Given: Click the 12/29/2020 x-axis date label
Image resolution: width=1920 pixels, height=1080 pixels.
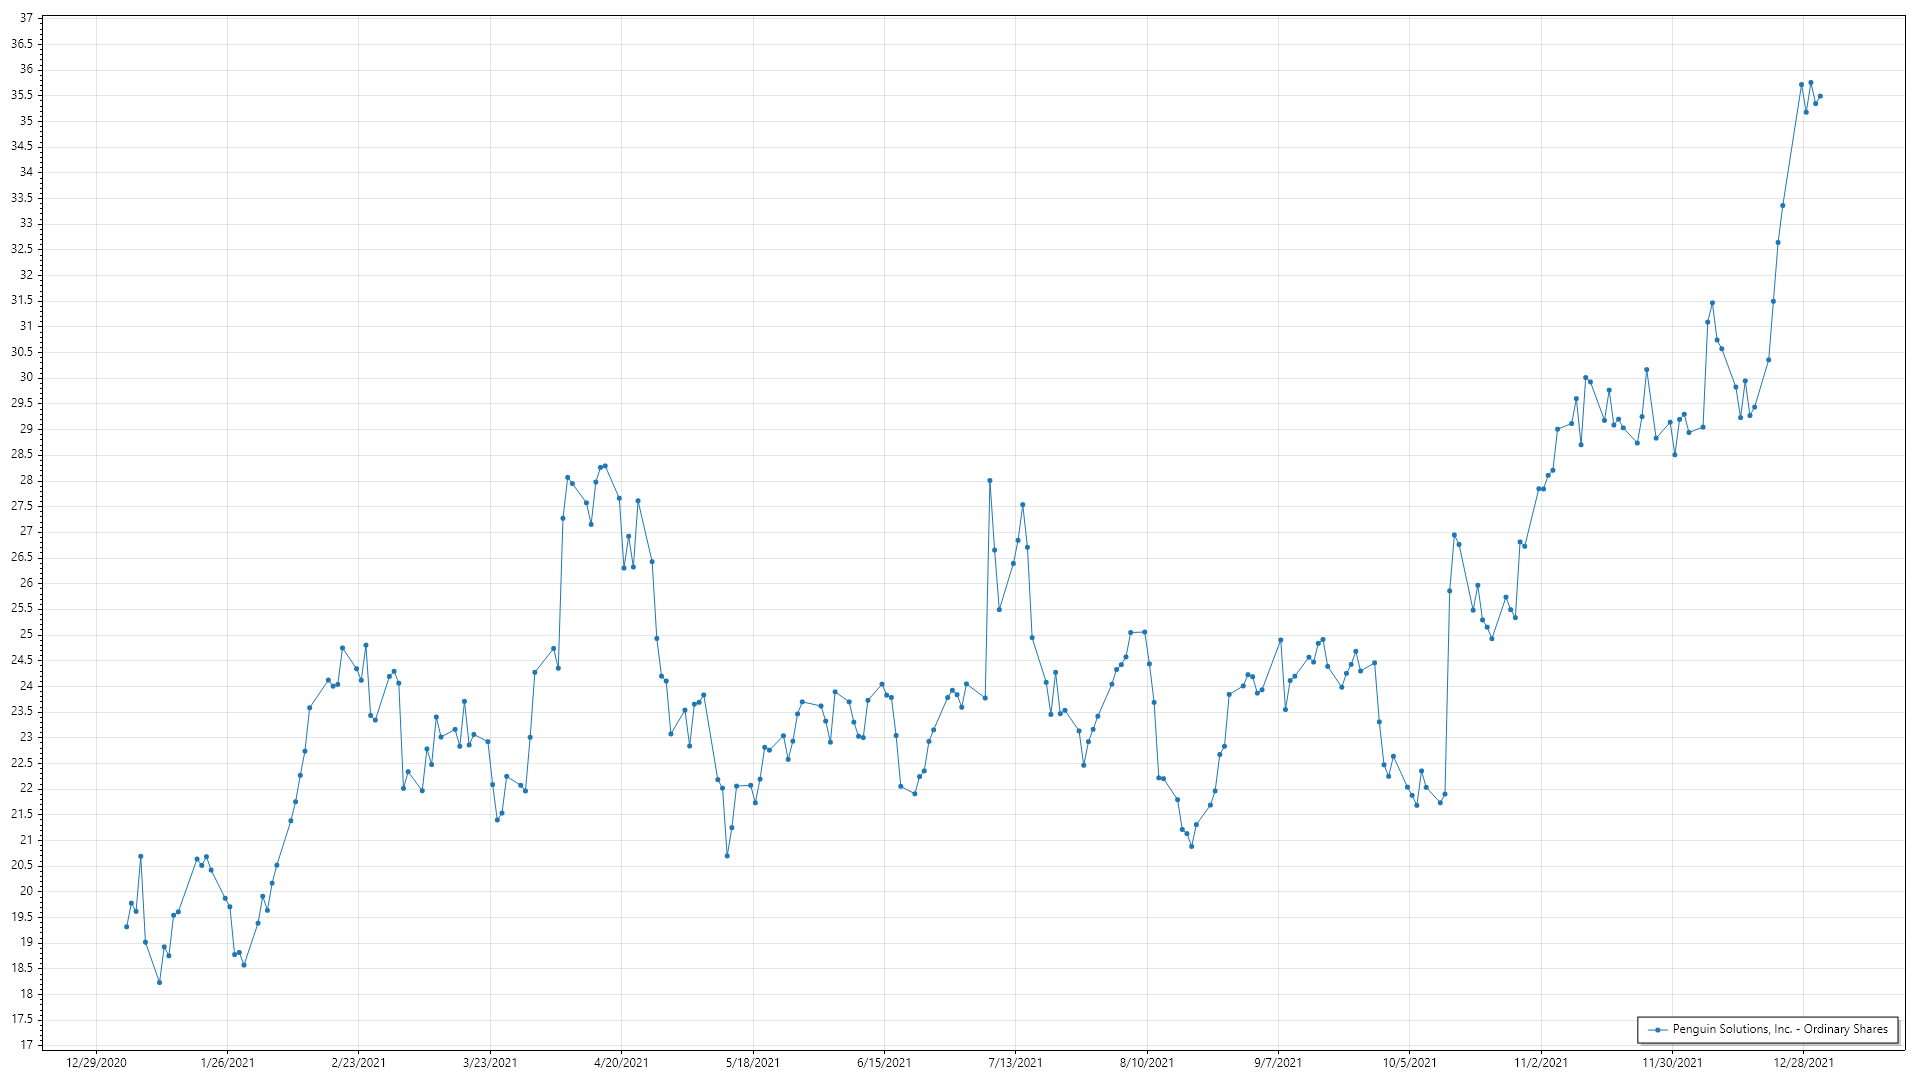Looking at the screenshot, I should tap(96, 1063).
